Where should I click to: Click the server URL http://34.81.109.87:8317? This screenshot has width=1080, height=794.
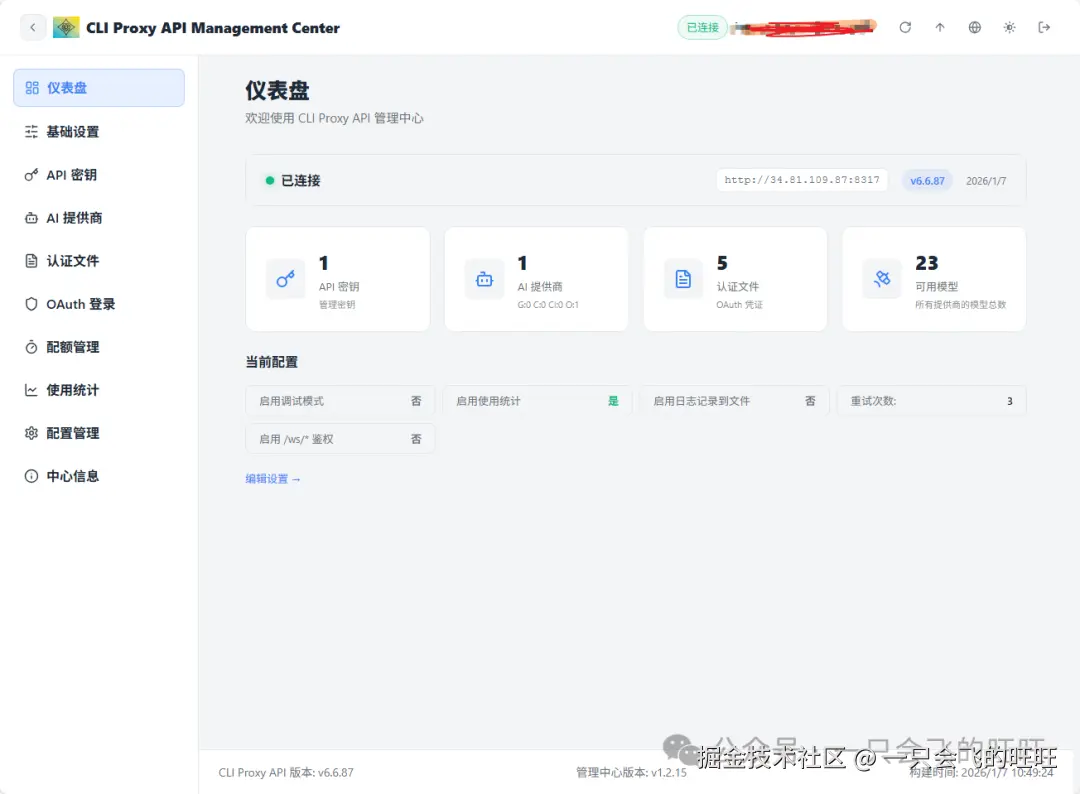pos(802,180)
